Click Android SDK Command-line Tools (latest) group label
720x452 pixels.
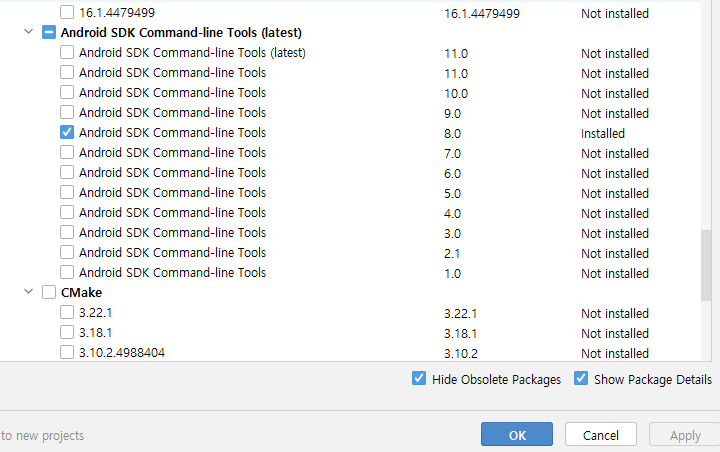click(x=181, y=33)
